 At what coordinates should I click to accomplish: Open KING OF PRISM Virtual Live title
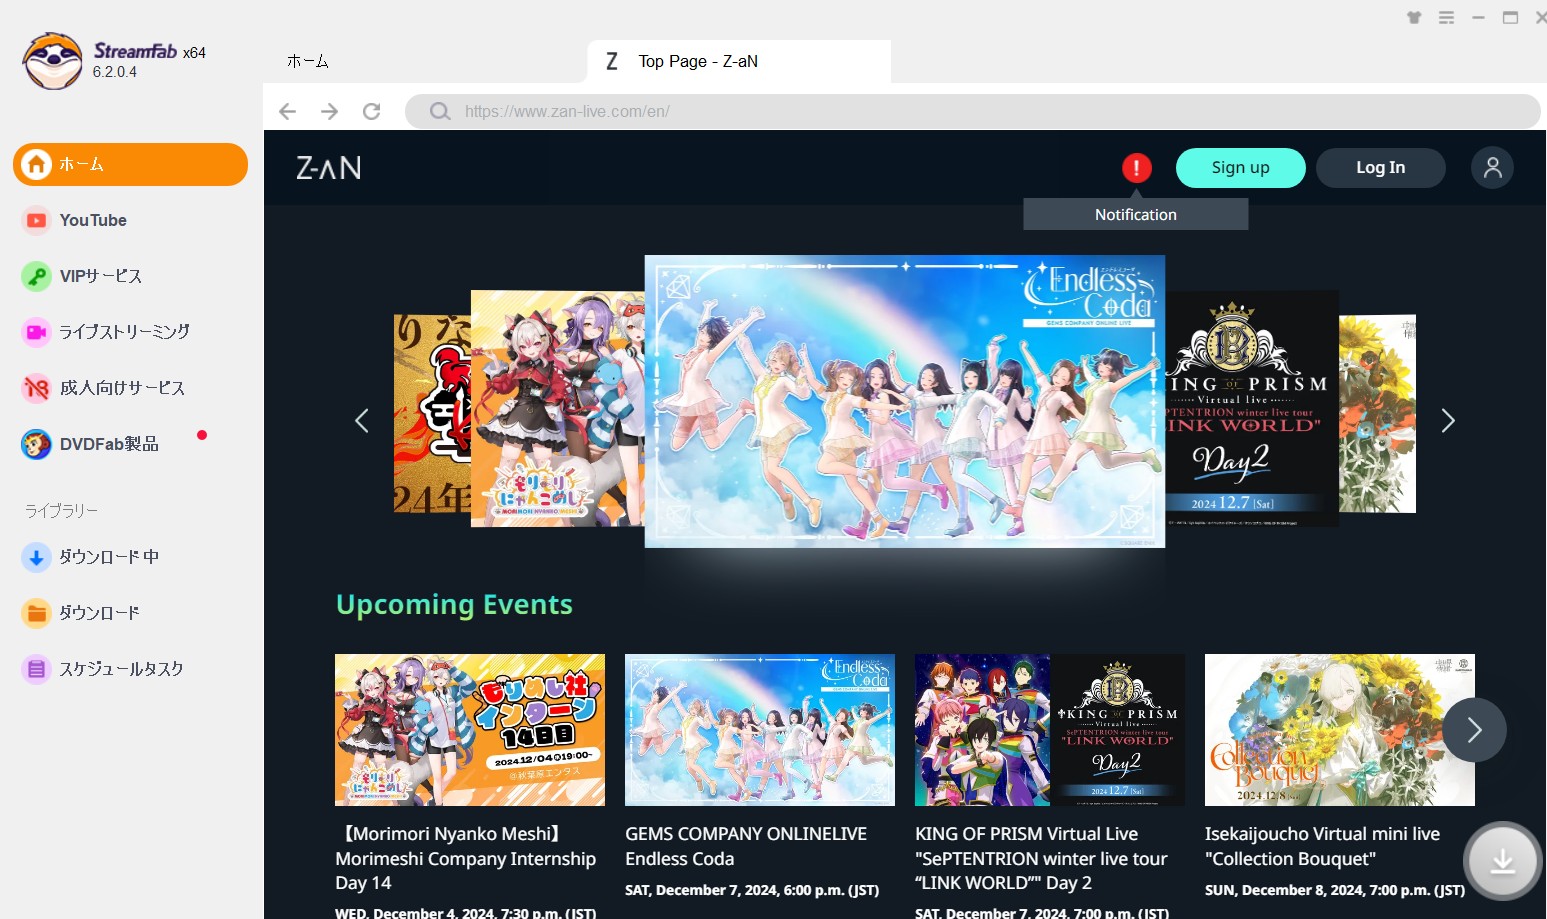1041,858
